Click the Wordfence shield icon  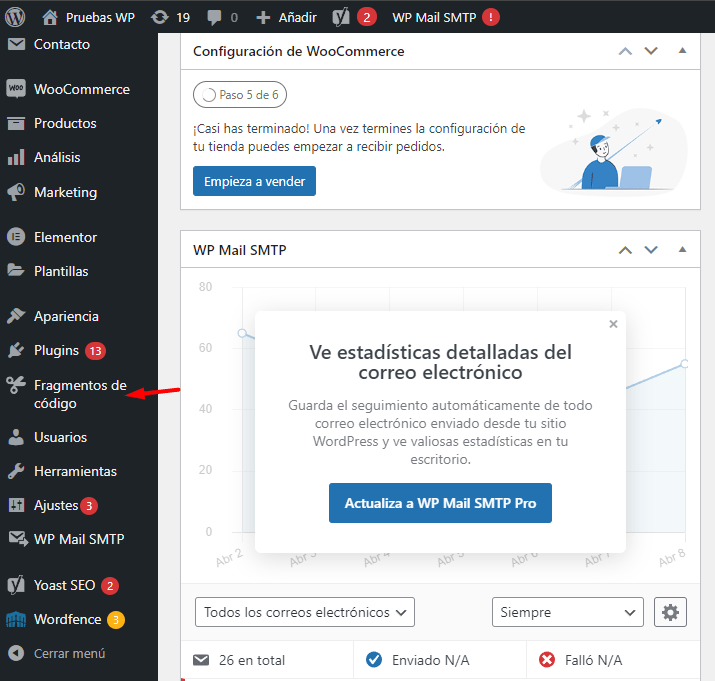click(16, 619)
